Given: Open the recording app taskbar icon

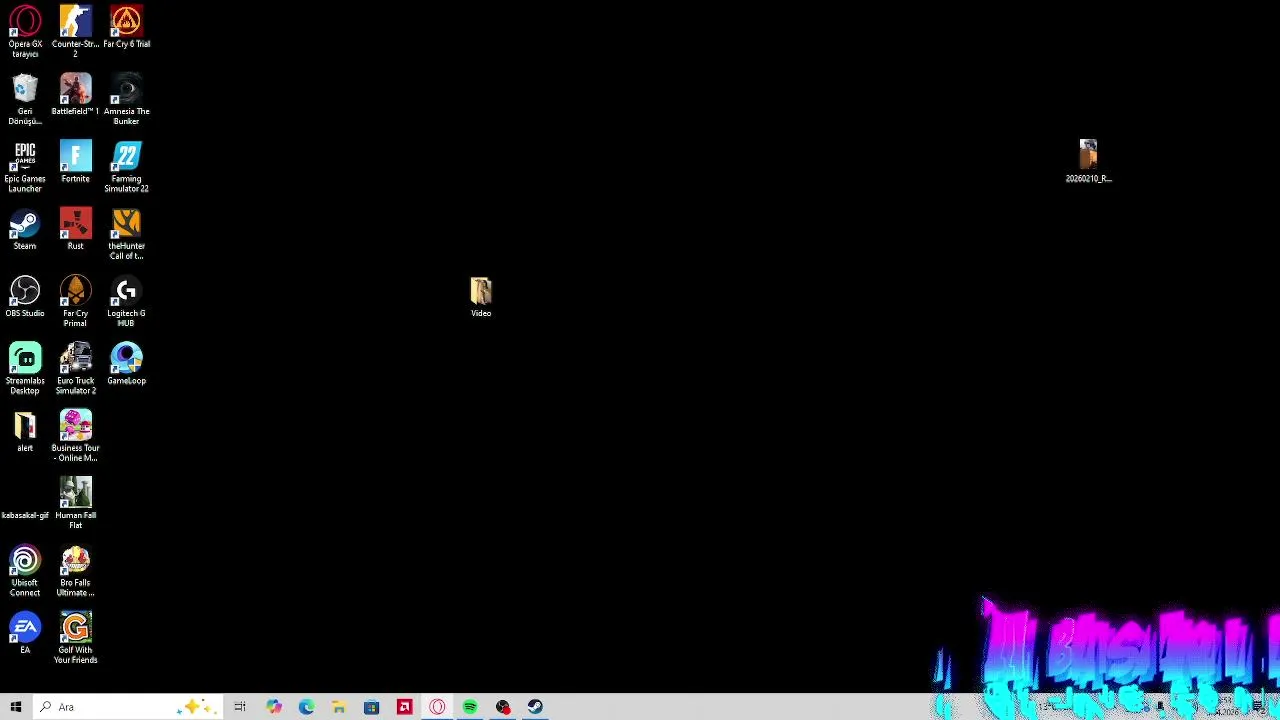Looking at the screenshot, I should [503, 707].
